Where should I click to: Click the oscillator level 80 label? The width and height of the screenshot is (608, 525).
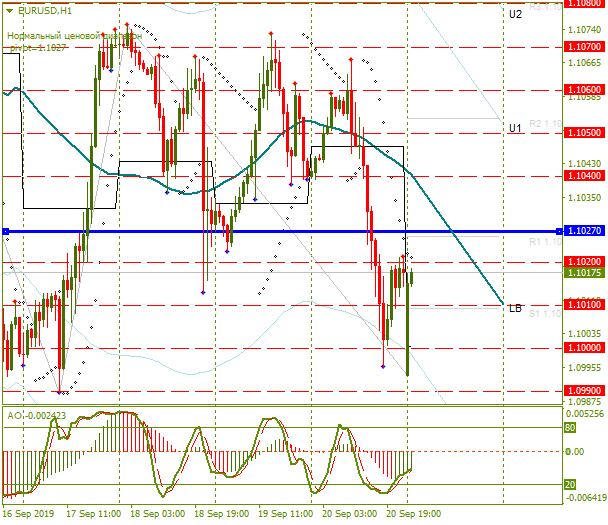[570, 428]
